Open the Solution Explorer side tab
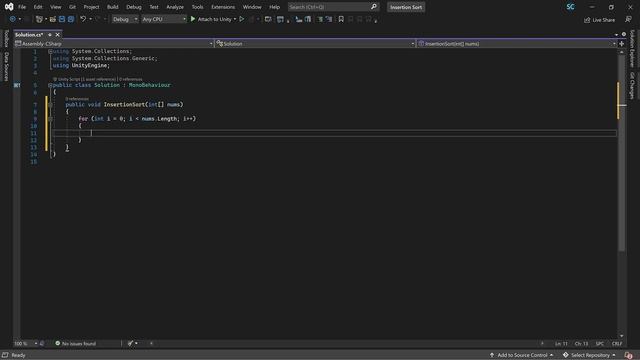Screen dimensions: 640x360 [632, 48]
